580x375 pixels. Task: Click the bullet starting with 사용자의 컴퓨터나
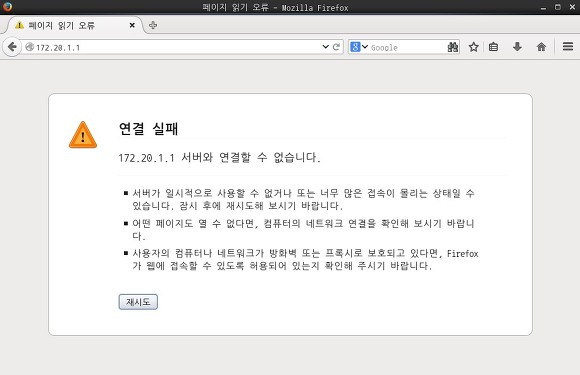click(x=305, y=260)
